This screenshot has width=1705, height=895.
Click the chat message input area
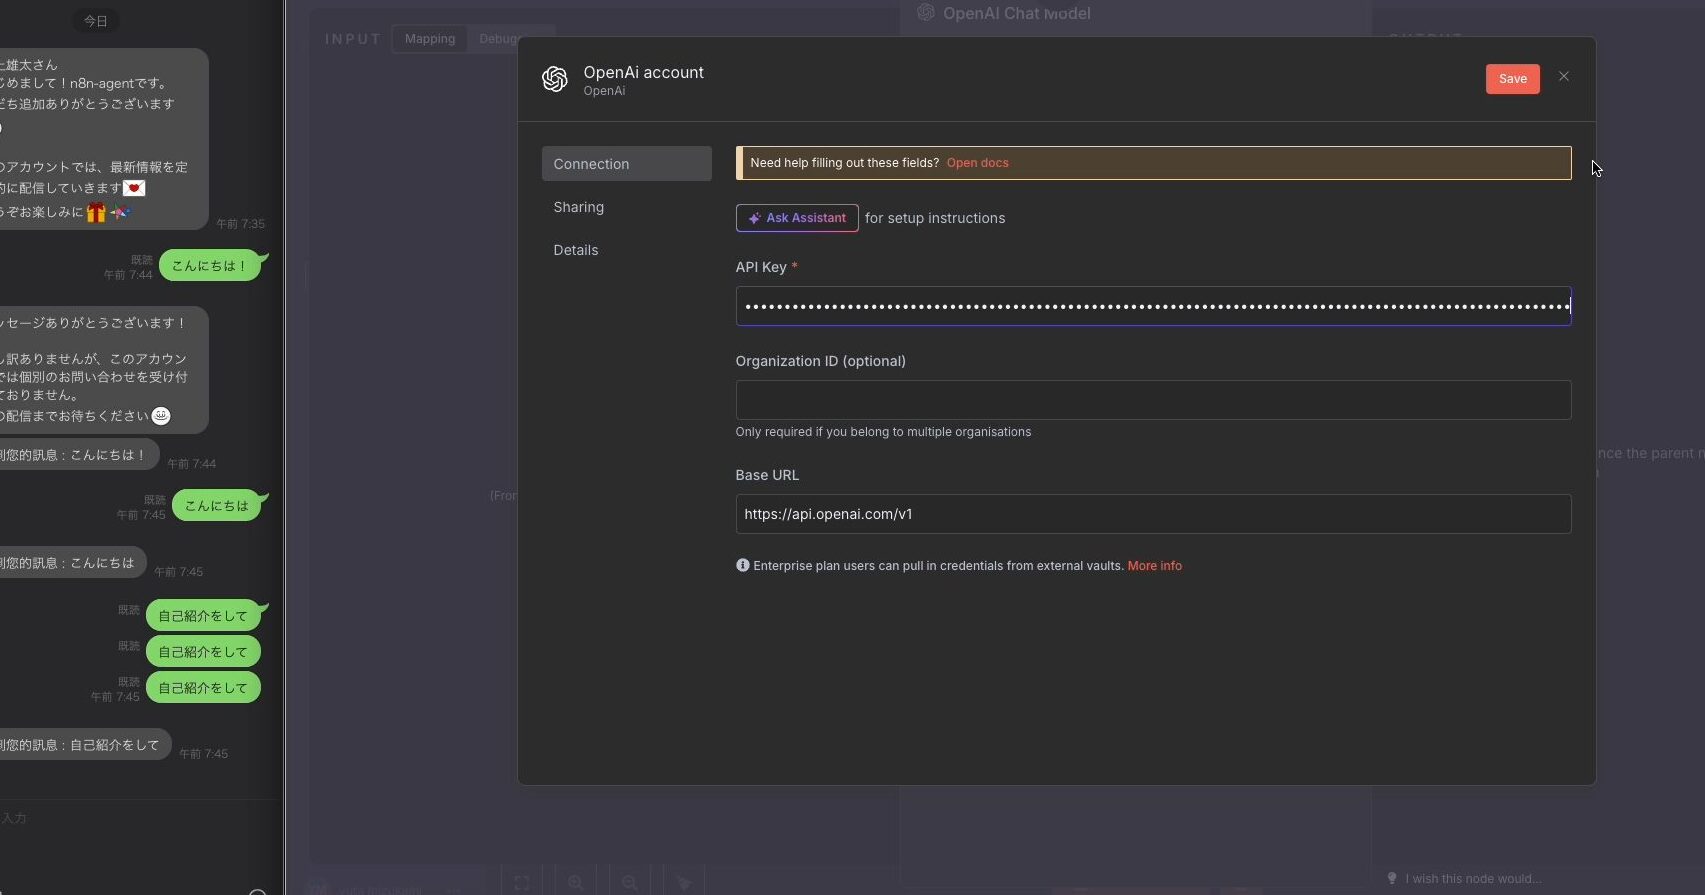pos(140,818)
